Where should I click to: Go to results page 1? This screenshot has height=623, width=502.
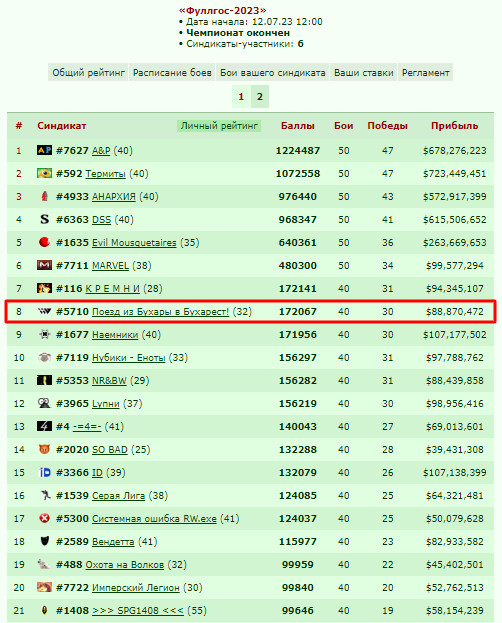point(241,97)
